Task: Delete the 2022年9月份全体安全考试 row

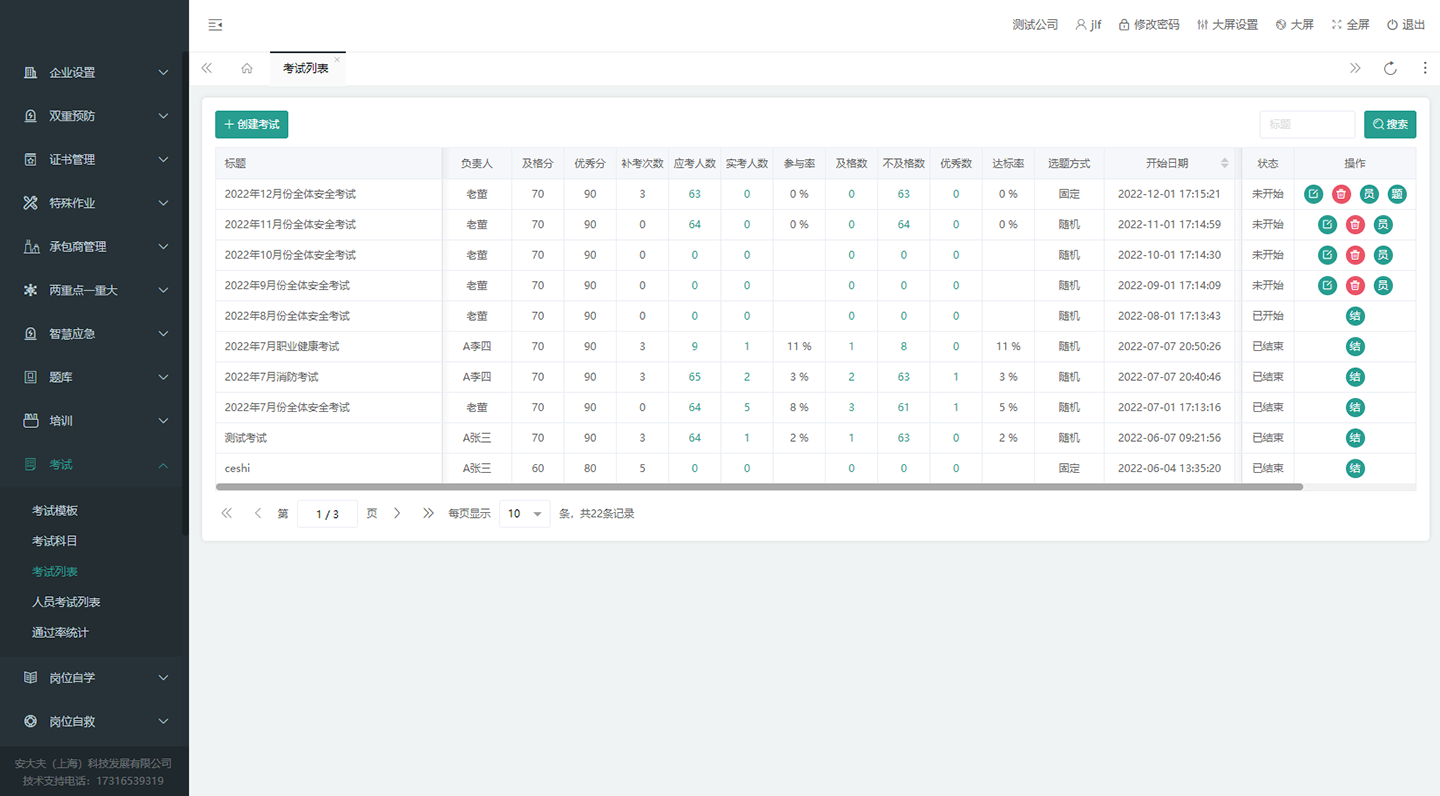Action: (x=1355, y=286)
